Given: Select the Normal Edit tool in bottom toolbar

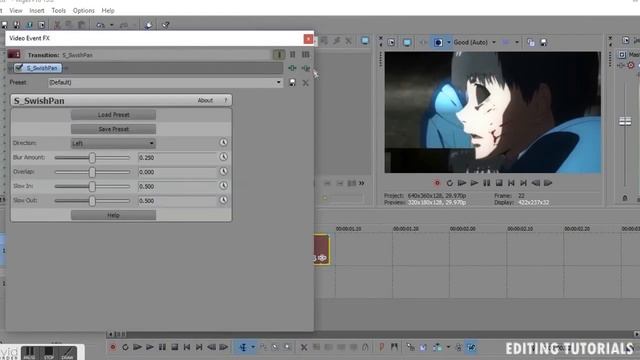Looking at the screenshot, I should click(x=243, y=347).
